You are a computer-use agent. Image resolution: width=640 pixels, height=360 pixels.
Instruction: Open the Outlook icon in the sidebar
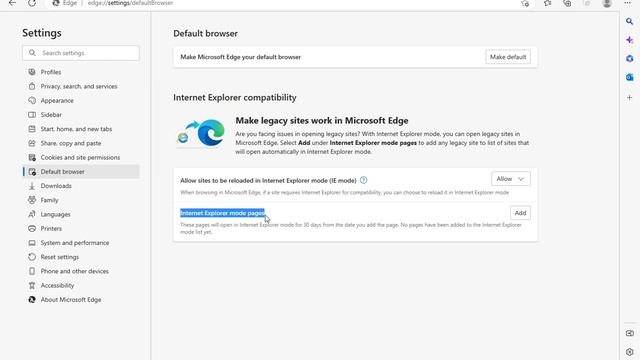point(629,77)
